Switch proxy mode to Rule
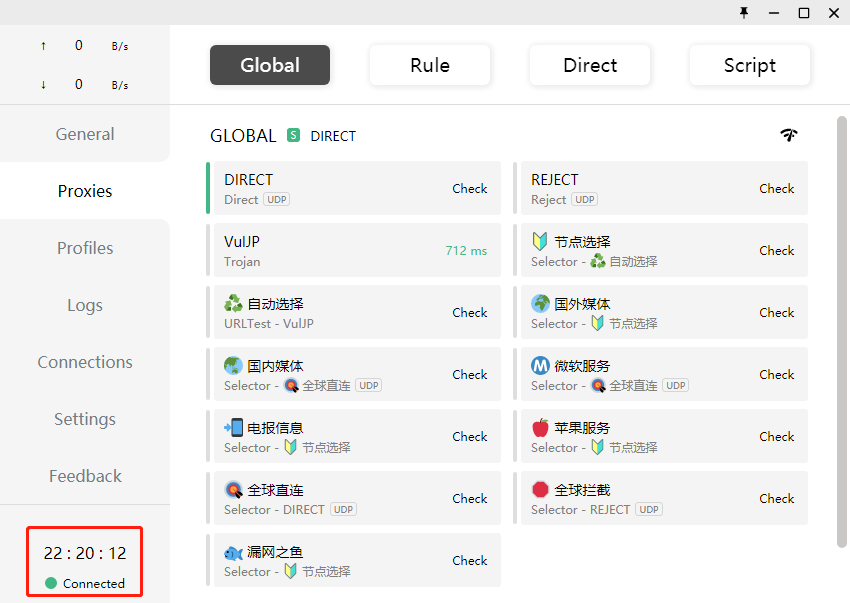The height and width of the screenshot is (603, 850). tap(430, 65)
